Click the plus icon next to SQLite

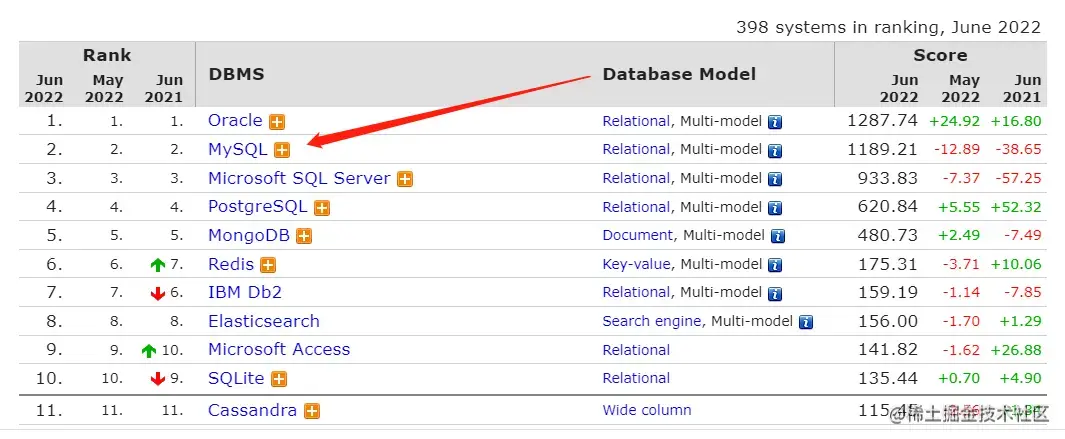point(278,379)
